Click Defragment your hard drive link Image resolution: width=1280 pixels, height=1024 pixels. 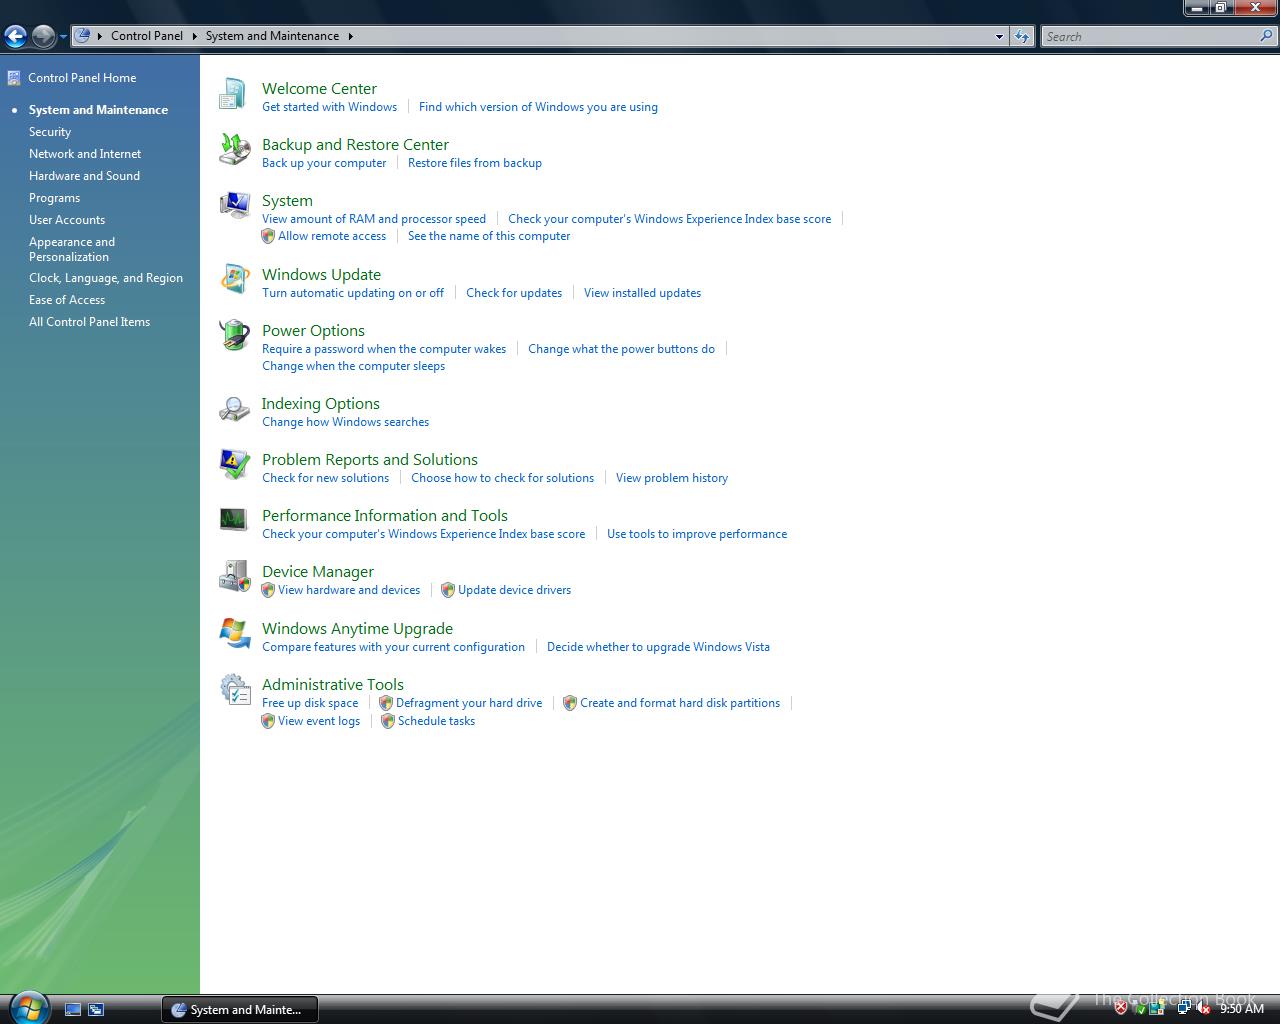click(x=469, y=703)
